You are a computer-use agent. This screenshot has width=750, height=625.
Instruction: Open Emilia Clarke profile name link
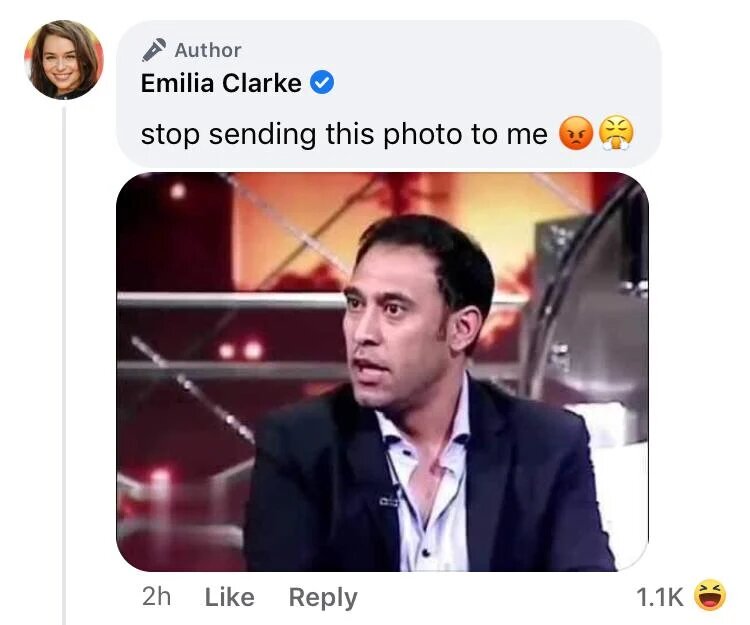221,84
